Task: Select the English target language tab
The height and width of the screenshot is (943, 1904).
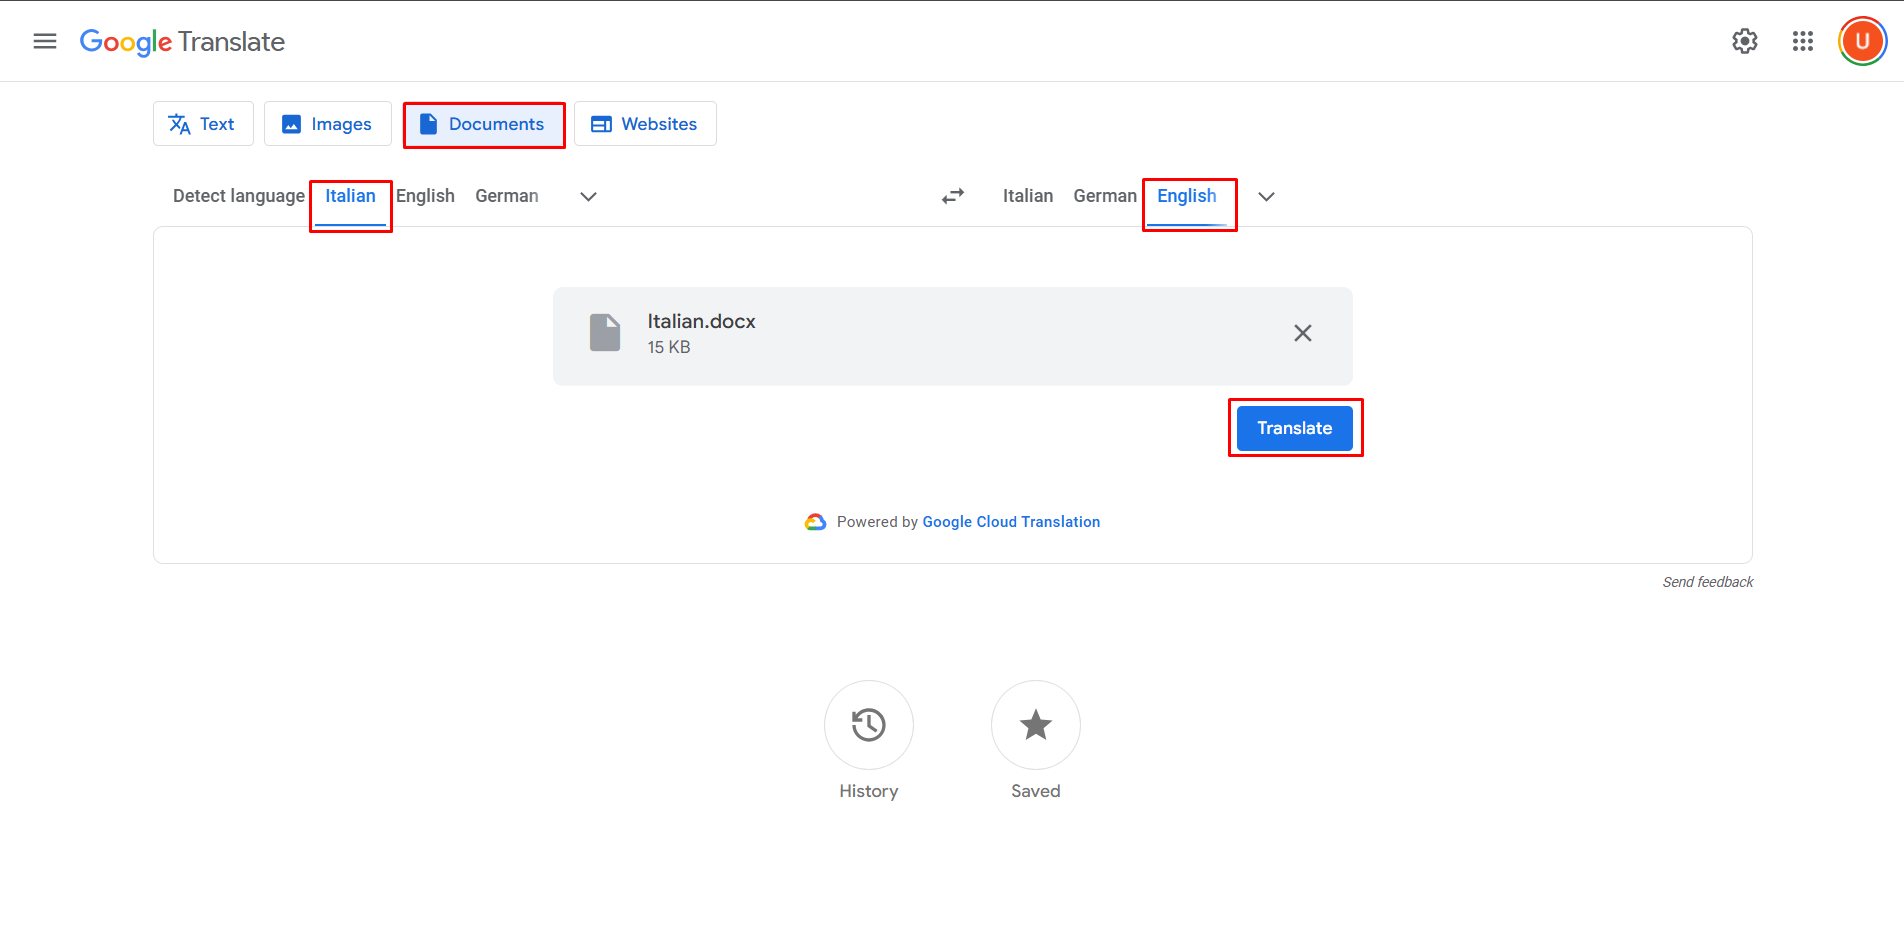Action: [x=1188, y=195]
